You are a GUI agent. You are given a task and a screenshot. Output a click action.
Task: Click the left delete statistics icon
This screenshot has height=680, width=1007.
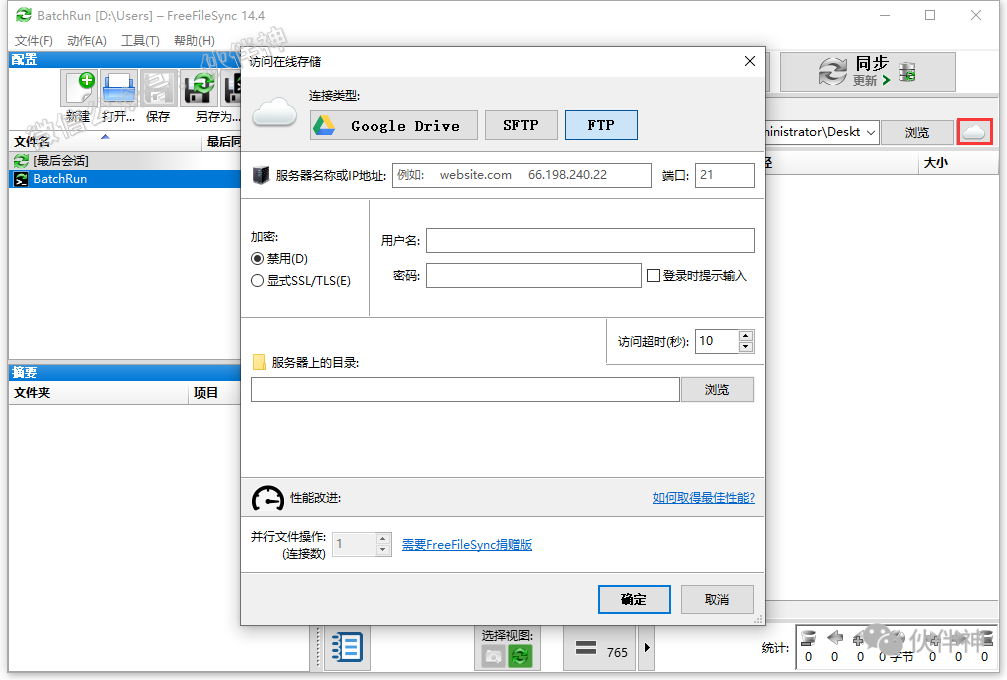pos(809,638)
